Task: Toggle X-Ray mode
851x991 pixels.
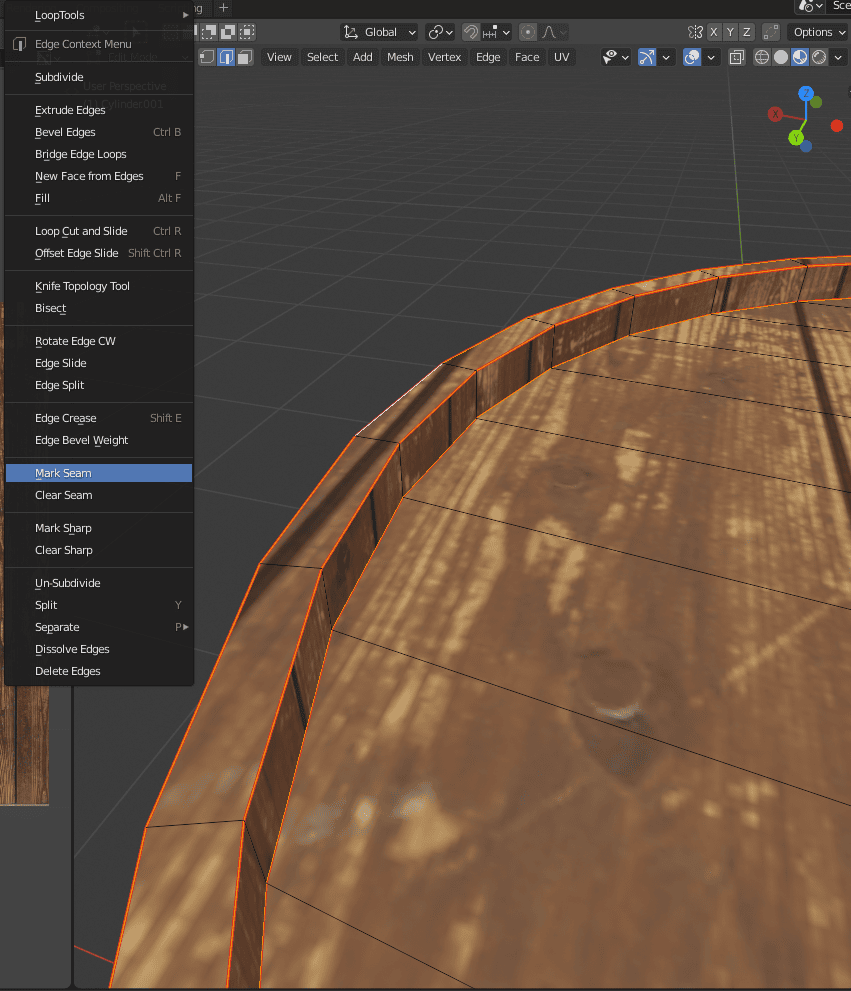Action: click(737, 57)
